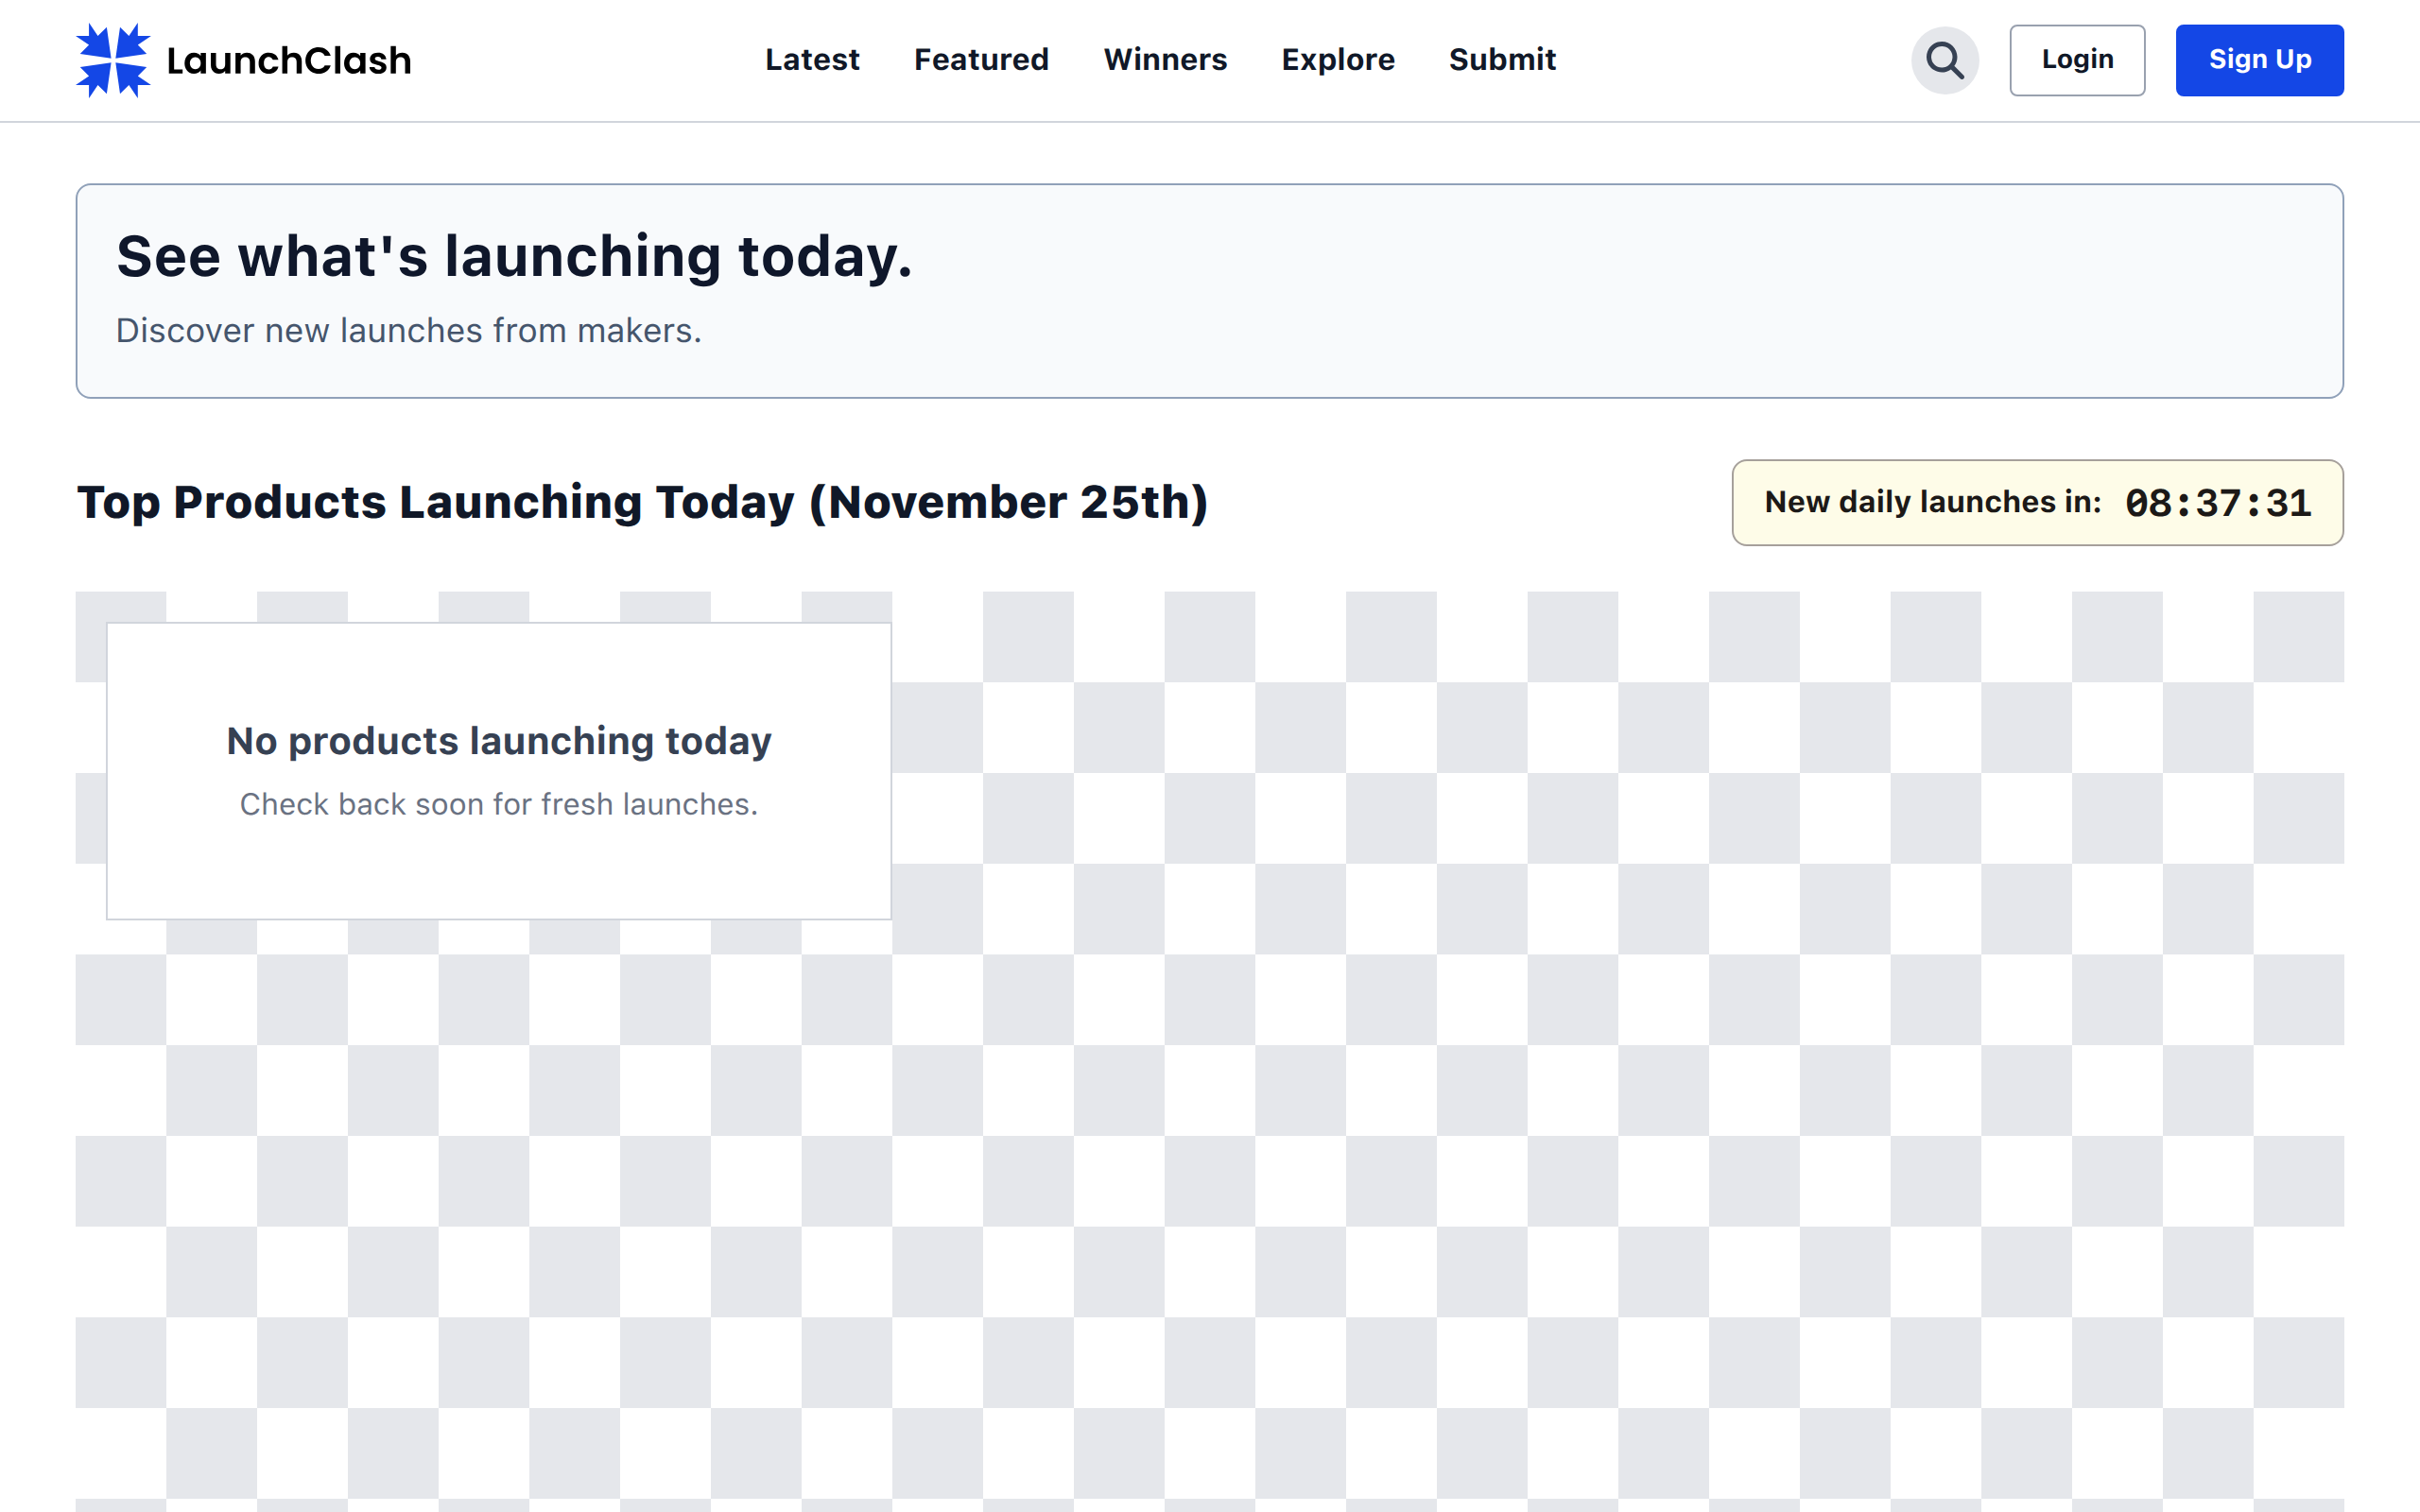
Task: Click the "New daily launches in:" label
Action: (1932, 502)
